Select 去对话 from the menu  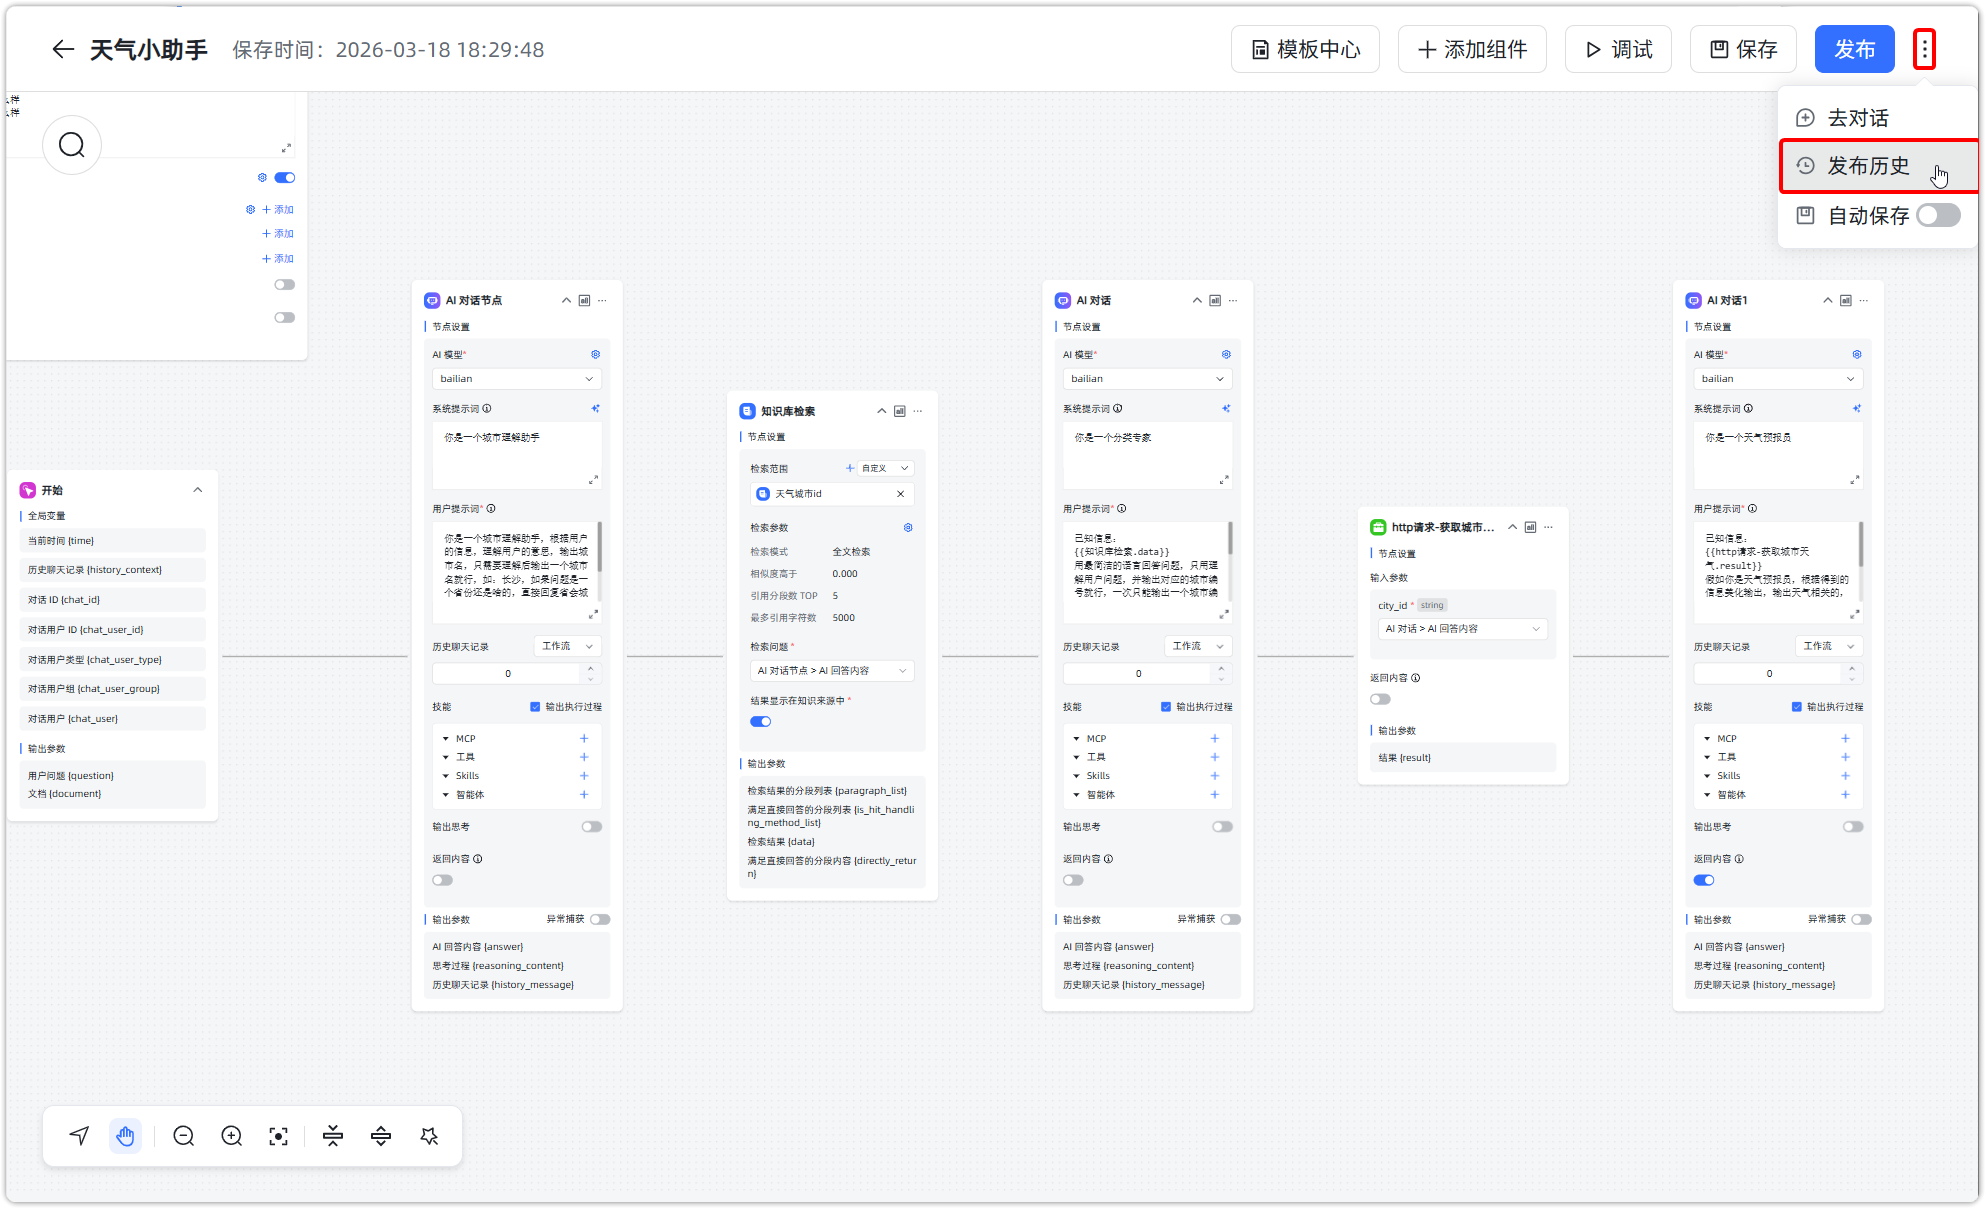pyautogui.click(x=1858, y=118)
